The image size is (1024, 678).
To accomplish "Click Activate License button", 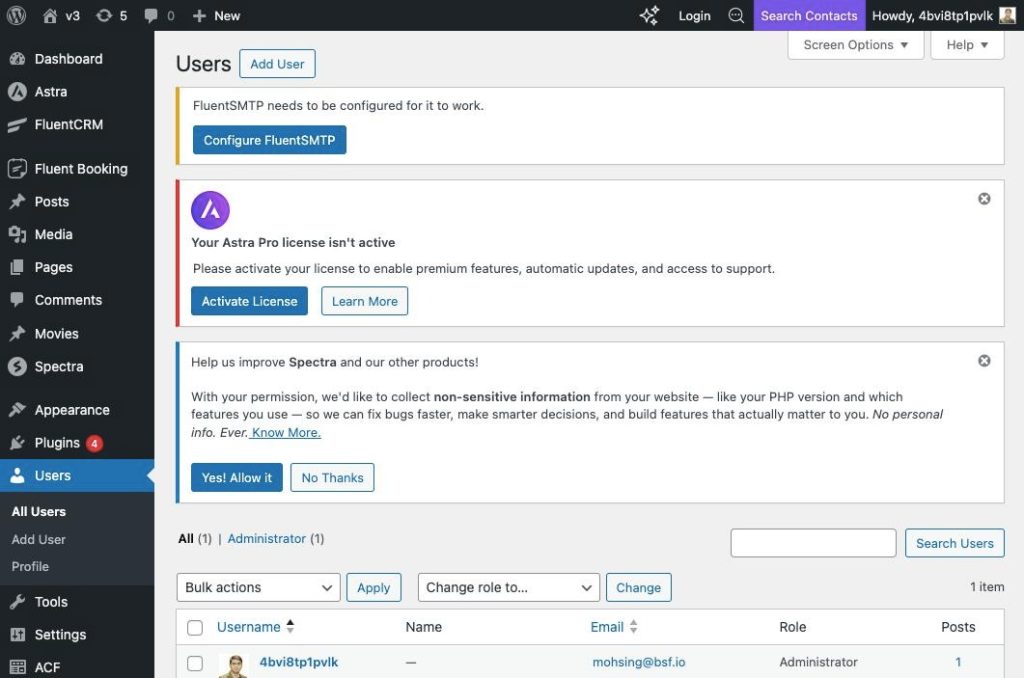I will [249, 301].
